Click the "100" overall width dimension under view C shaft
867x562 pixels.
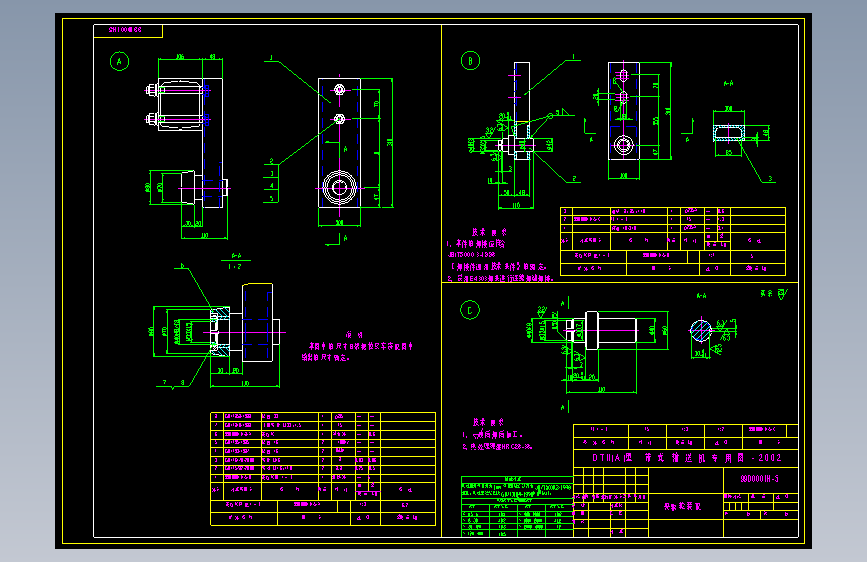(602, 389)
